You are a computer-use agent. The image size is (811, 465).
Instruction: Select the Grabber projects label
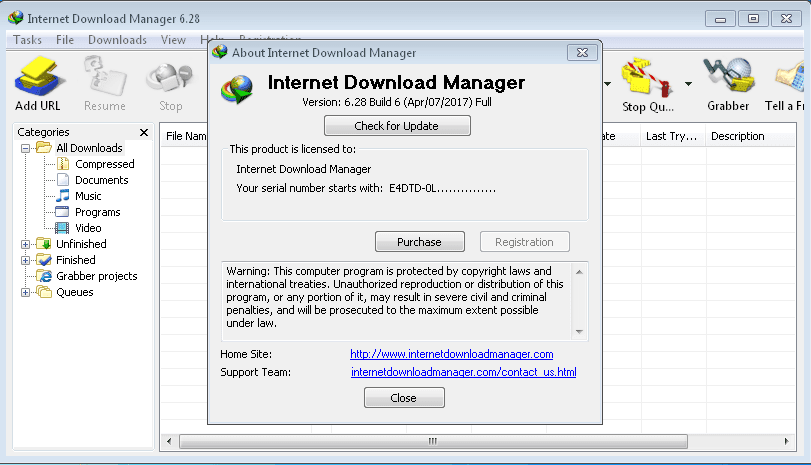click(97, 276)
